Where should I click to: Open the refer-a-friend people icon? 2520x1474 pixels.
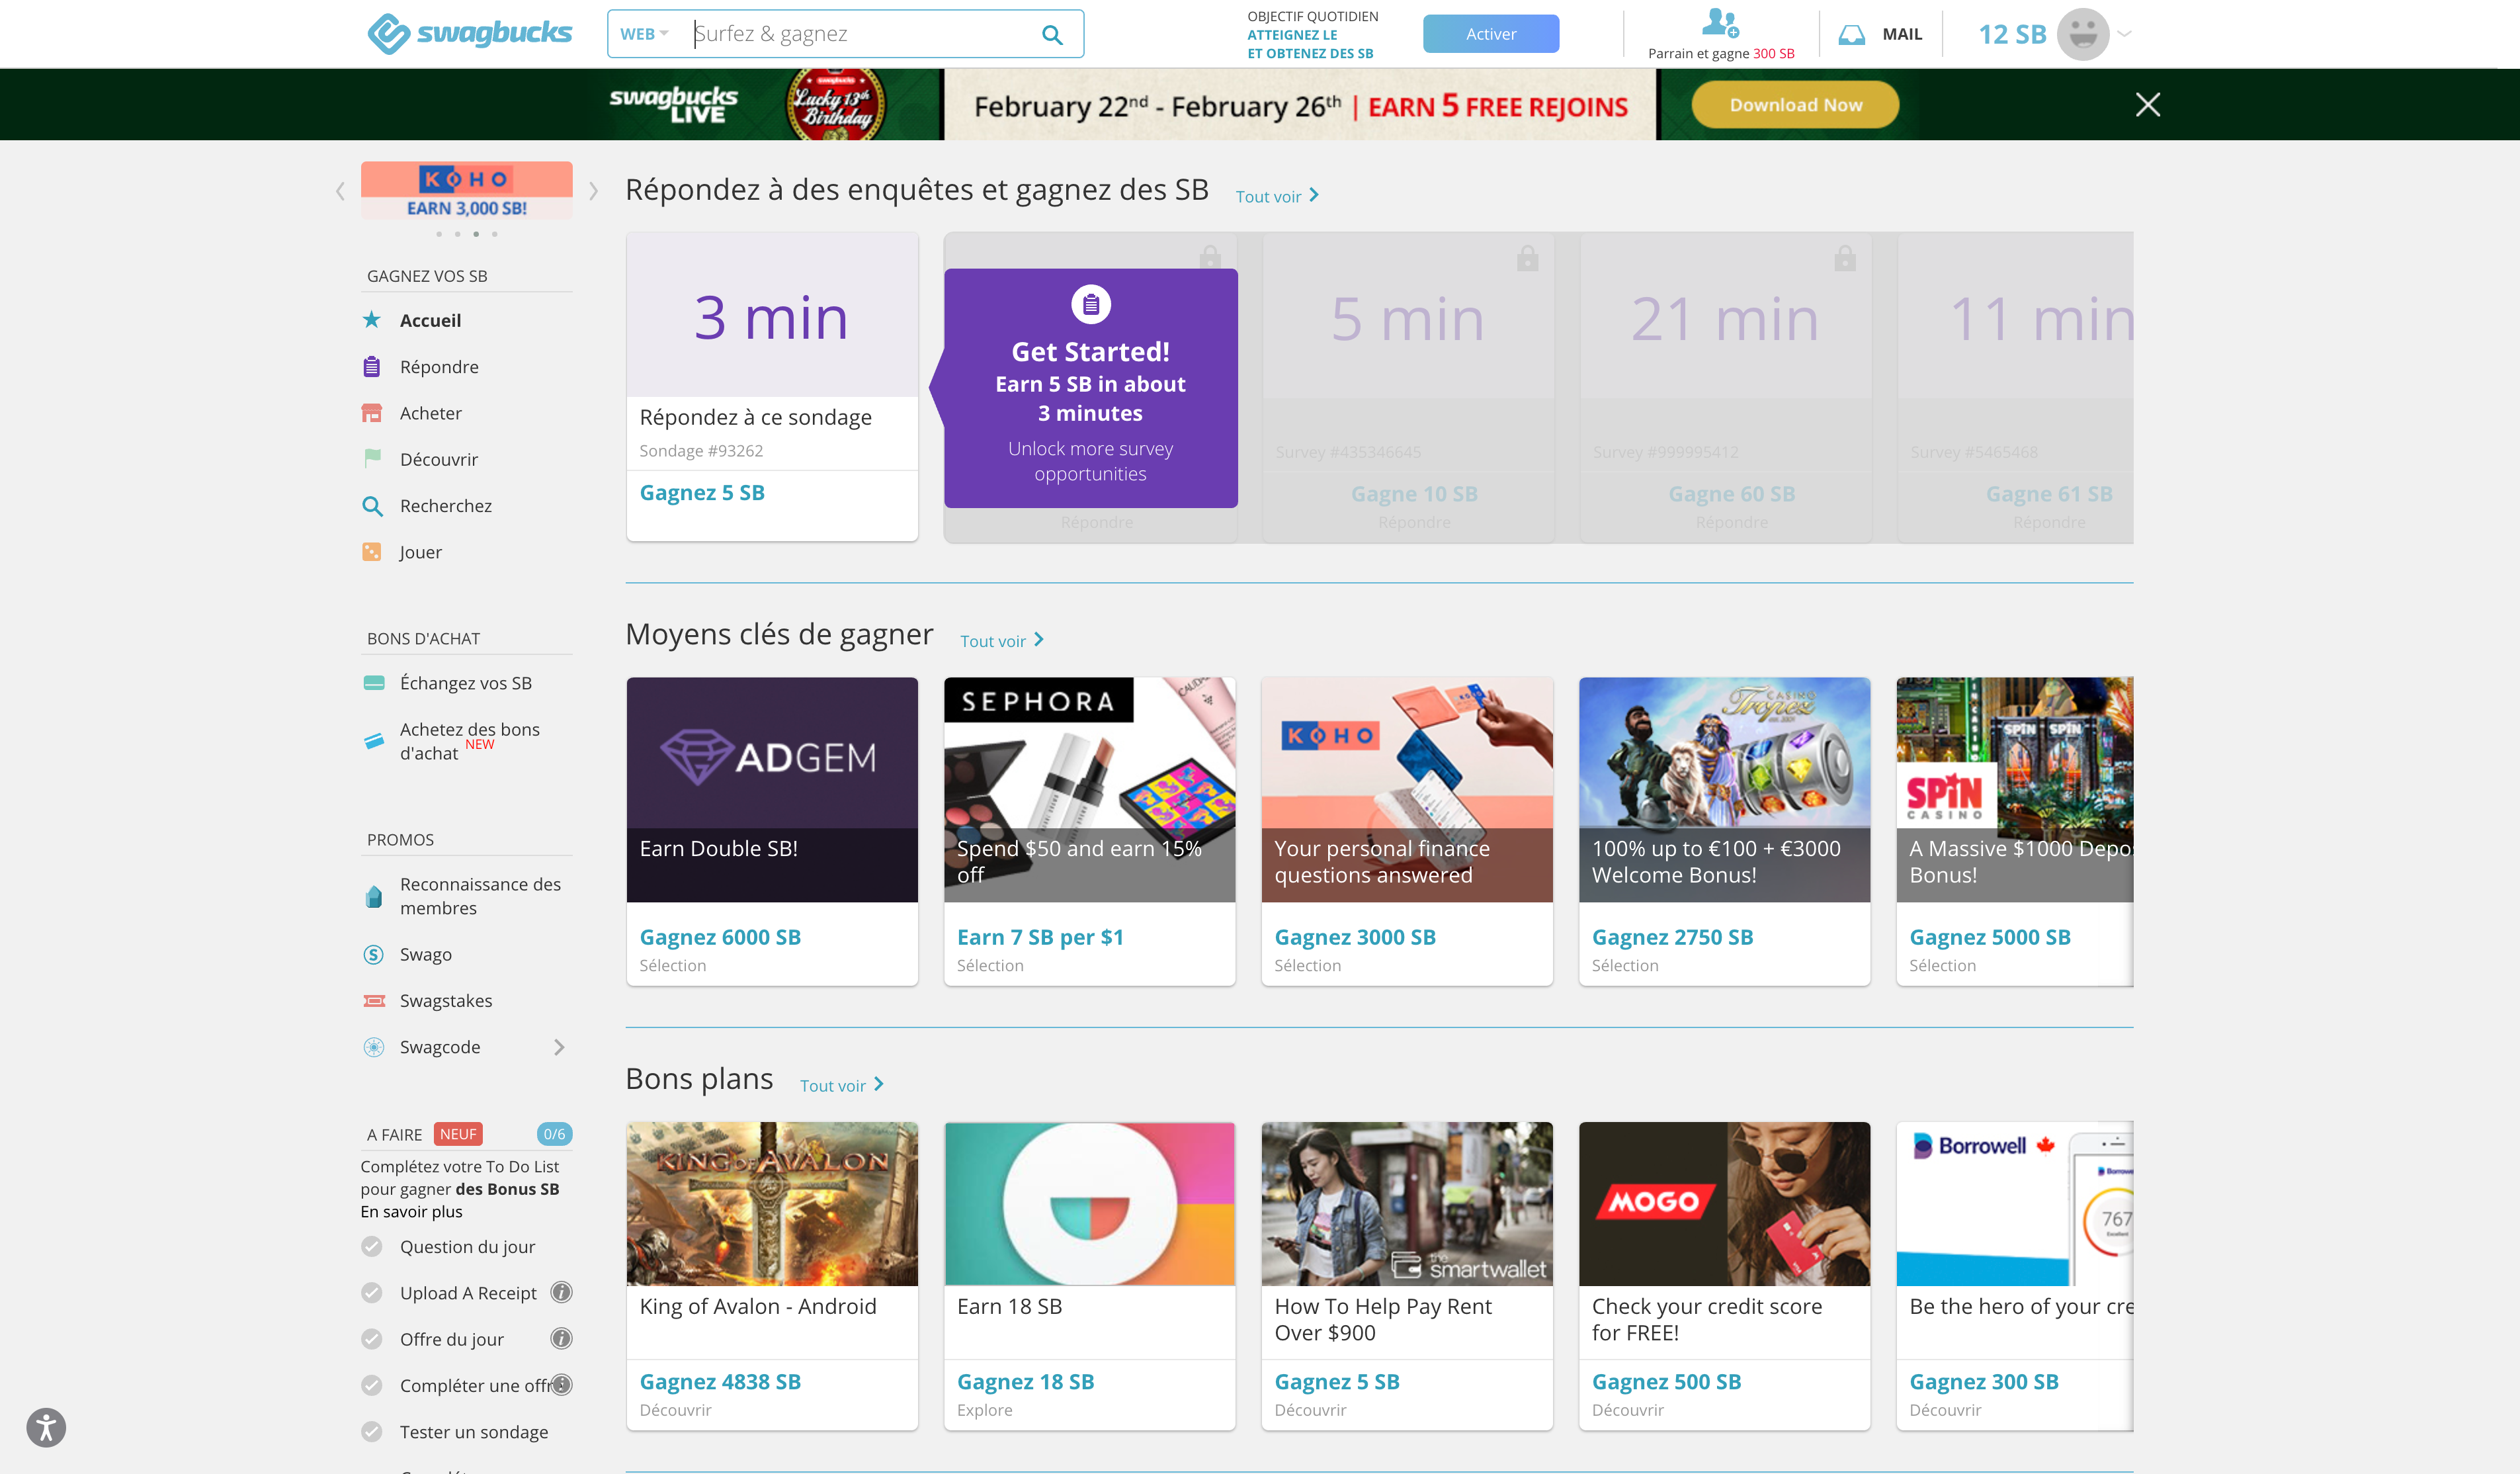click(1720, 22)
